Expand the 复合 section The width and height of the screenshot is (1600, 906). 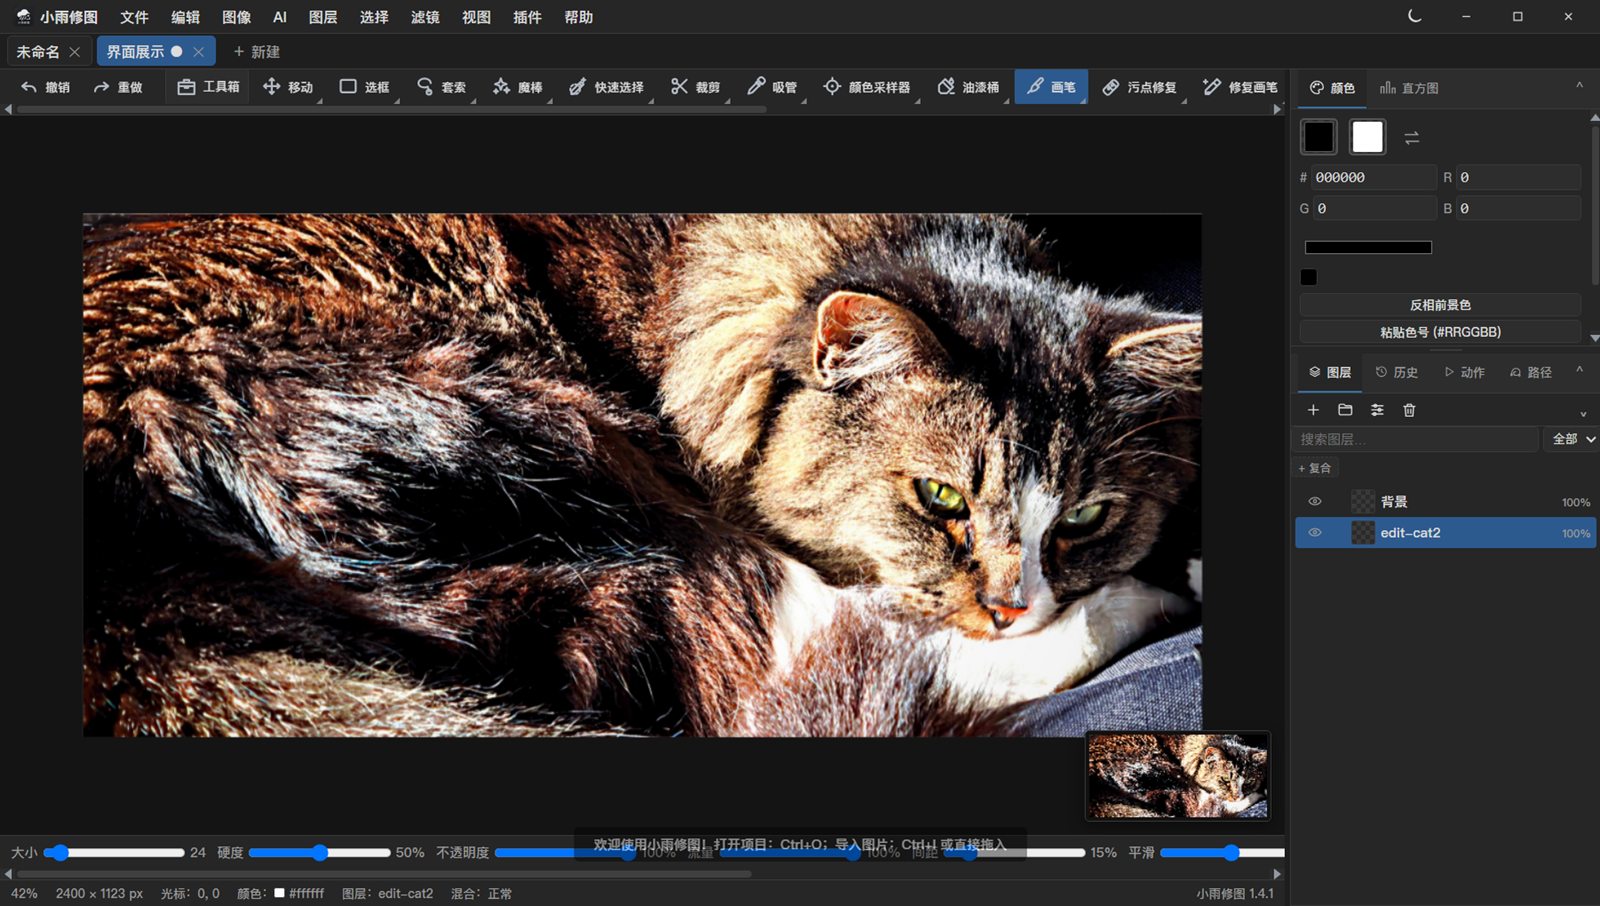pos(1315,468)
